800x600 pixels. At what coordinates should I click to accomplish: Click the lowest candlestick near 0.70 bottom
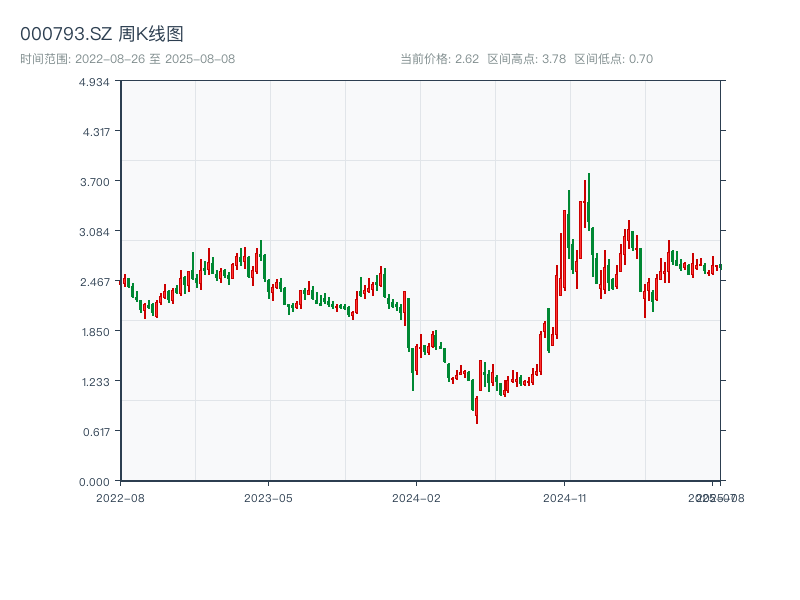[x=476, y=409]
